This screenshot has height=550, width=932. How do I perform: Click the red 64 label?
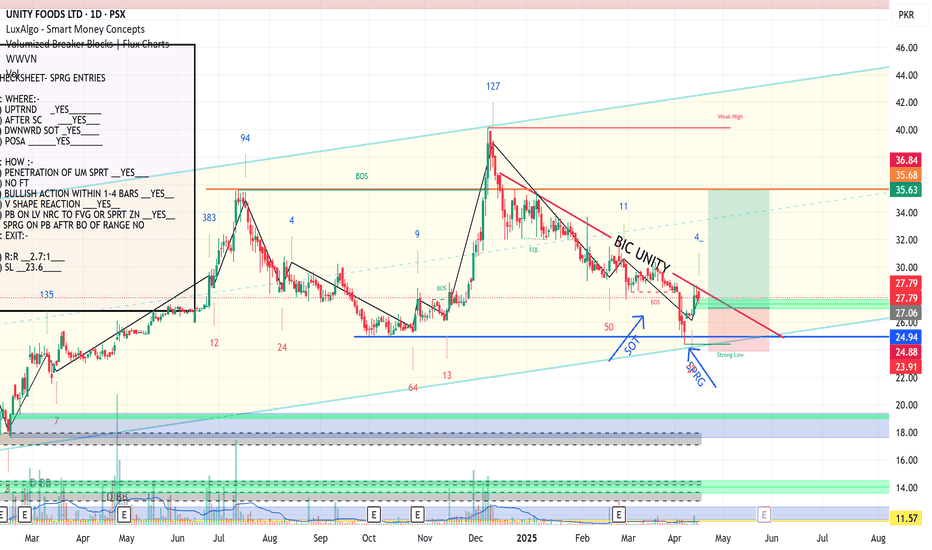(x=413, y=388)
